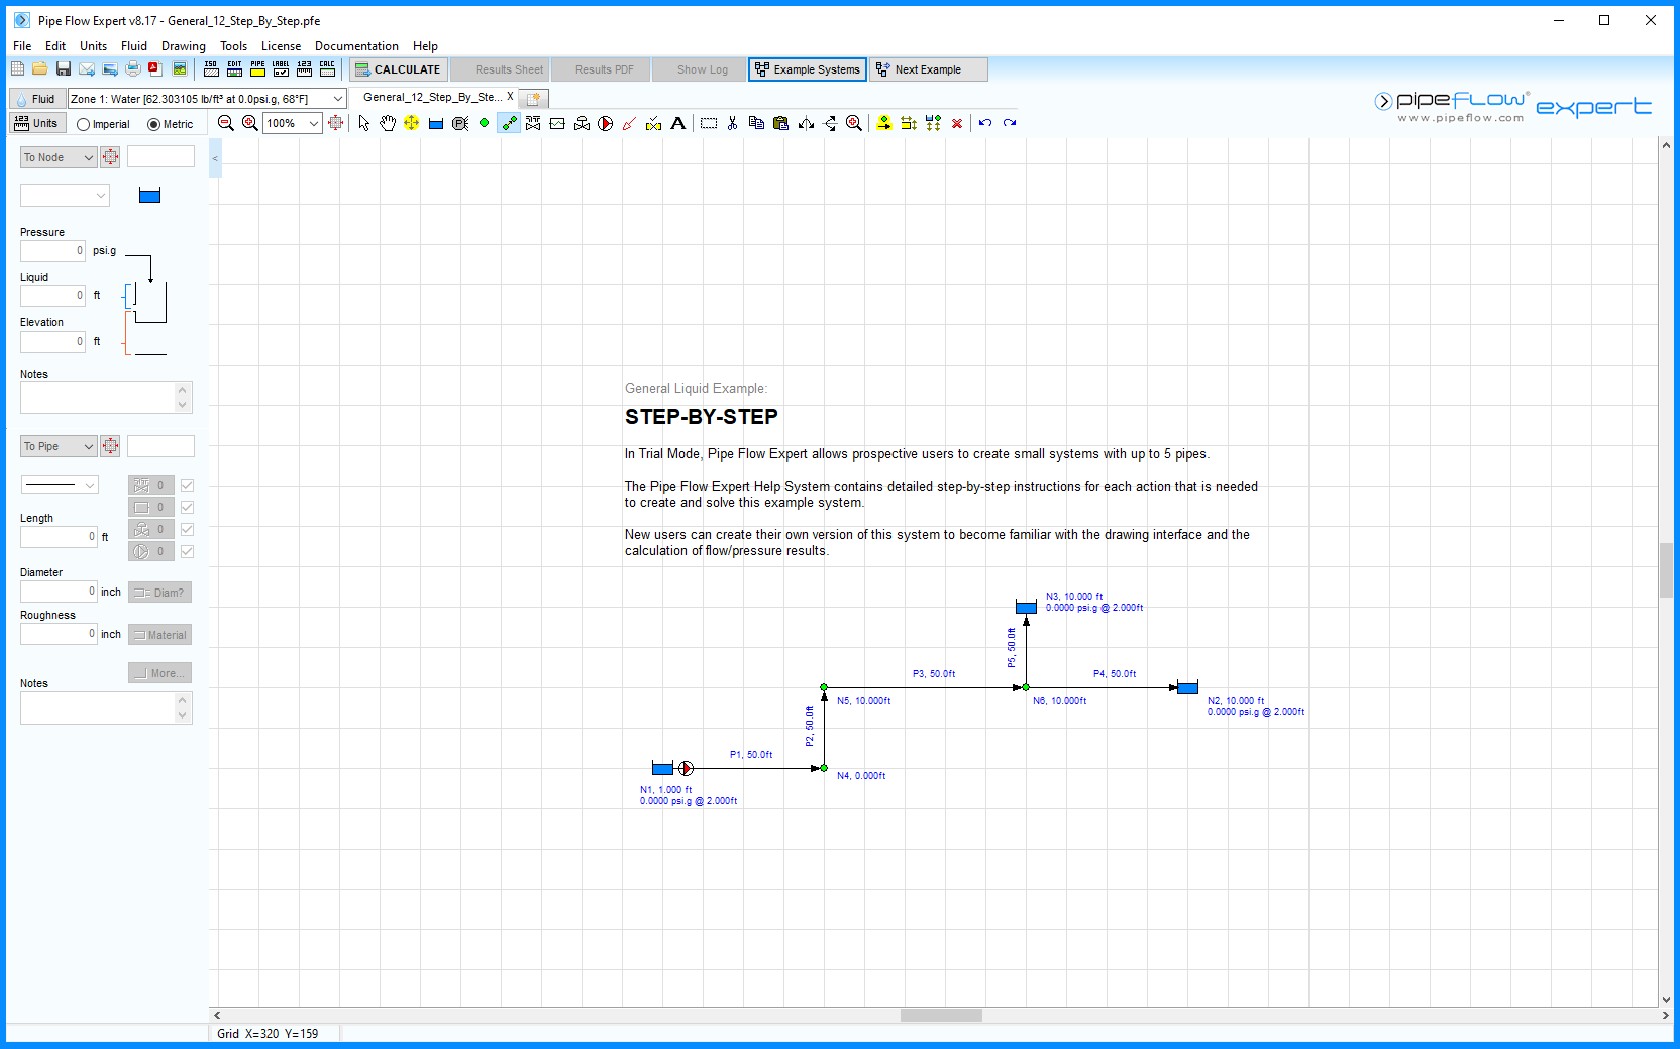Toggle the checkbox beside the component count

[x=187, y=507]
